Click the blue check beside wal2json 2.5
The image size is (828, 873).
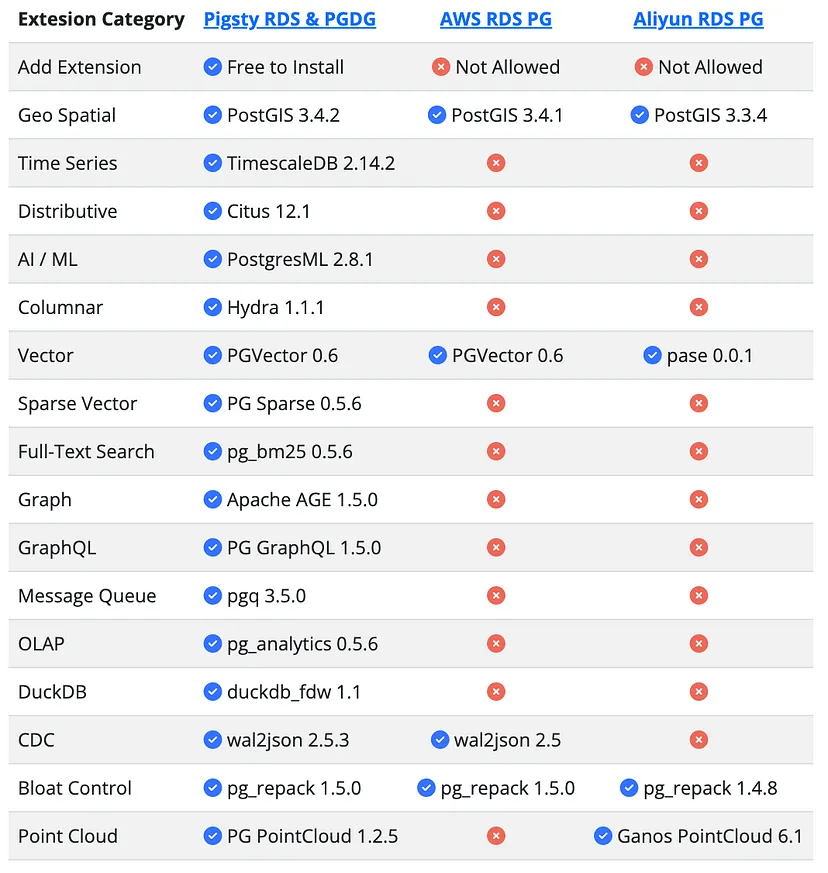click(x=439, y=740)
